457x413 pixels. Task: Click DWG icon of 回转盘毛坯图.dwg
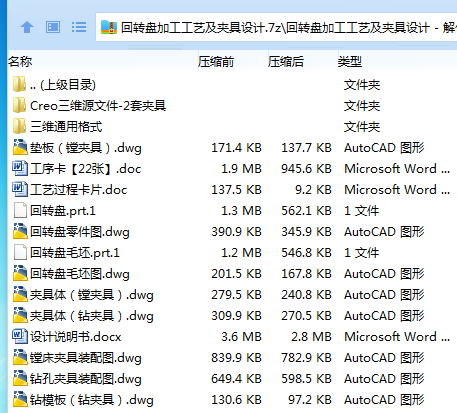tap(20, 273)
